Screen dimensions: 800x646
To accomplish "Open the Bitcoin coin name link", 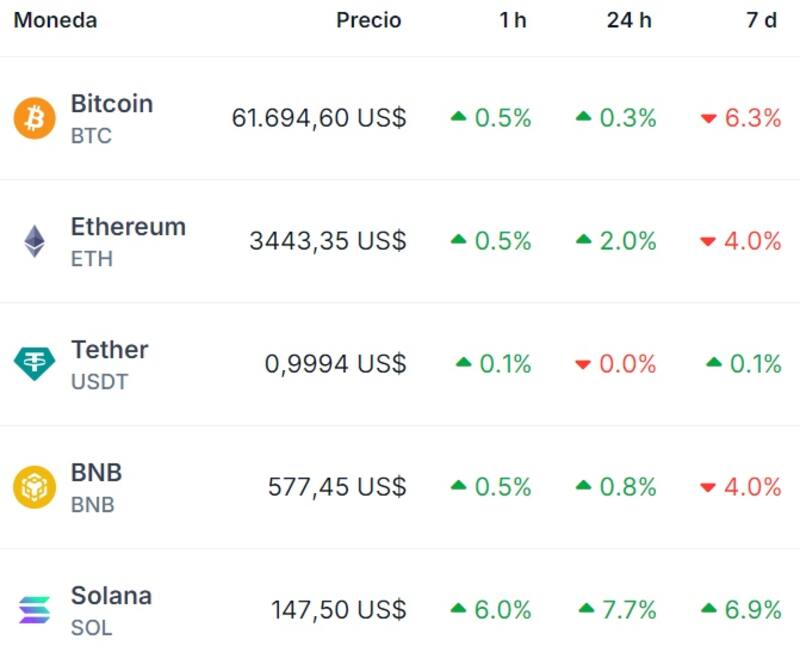I will click(111, 104).
